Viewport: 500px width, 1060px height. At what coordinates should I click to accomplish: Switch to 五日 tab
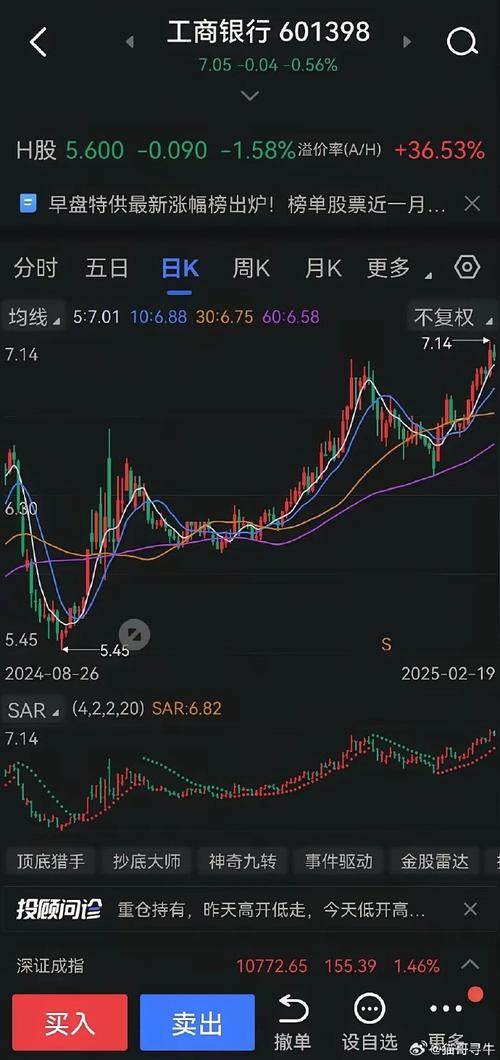pyautogui.click(x=107, y=268)
